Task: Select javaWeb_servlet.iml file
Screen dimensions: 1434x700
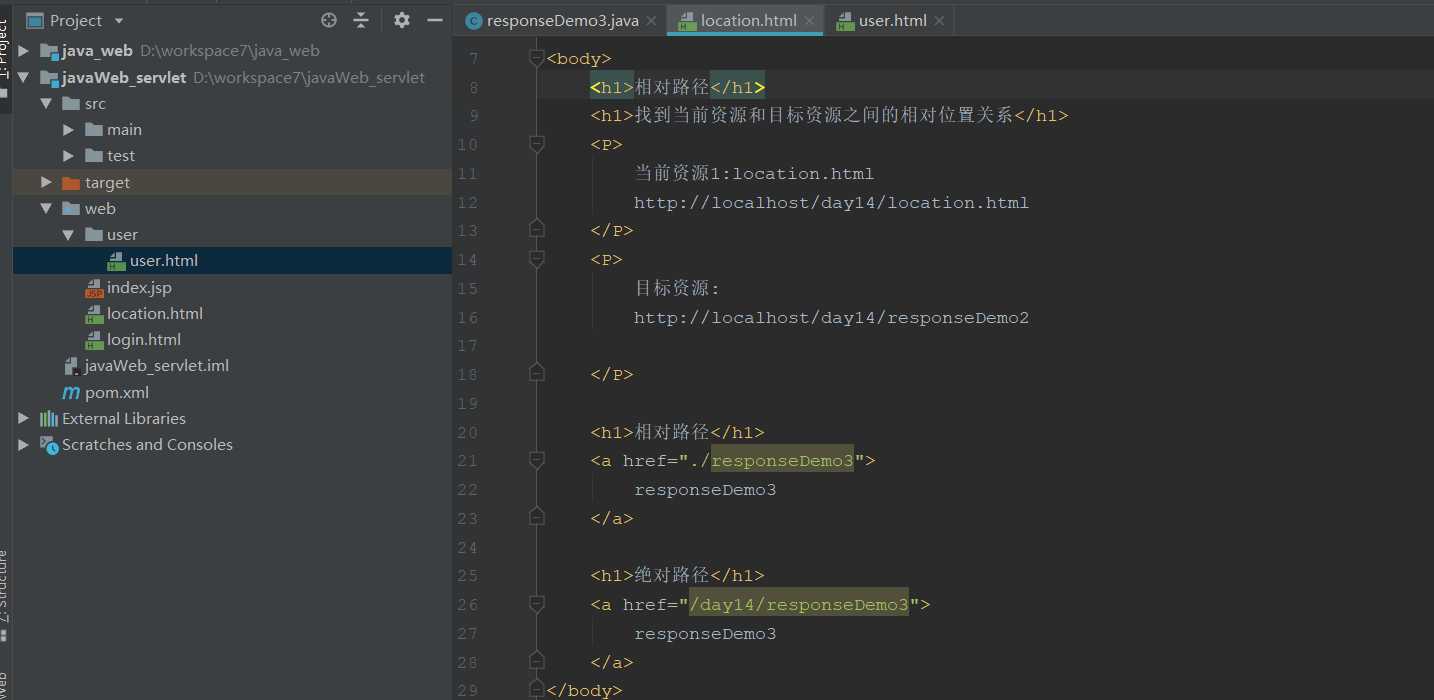Action: (157, 365)
